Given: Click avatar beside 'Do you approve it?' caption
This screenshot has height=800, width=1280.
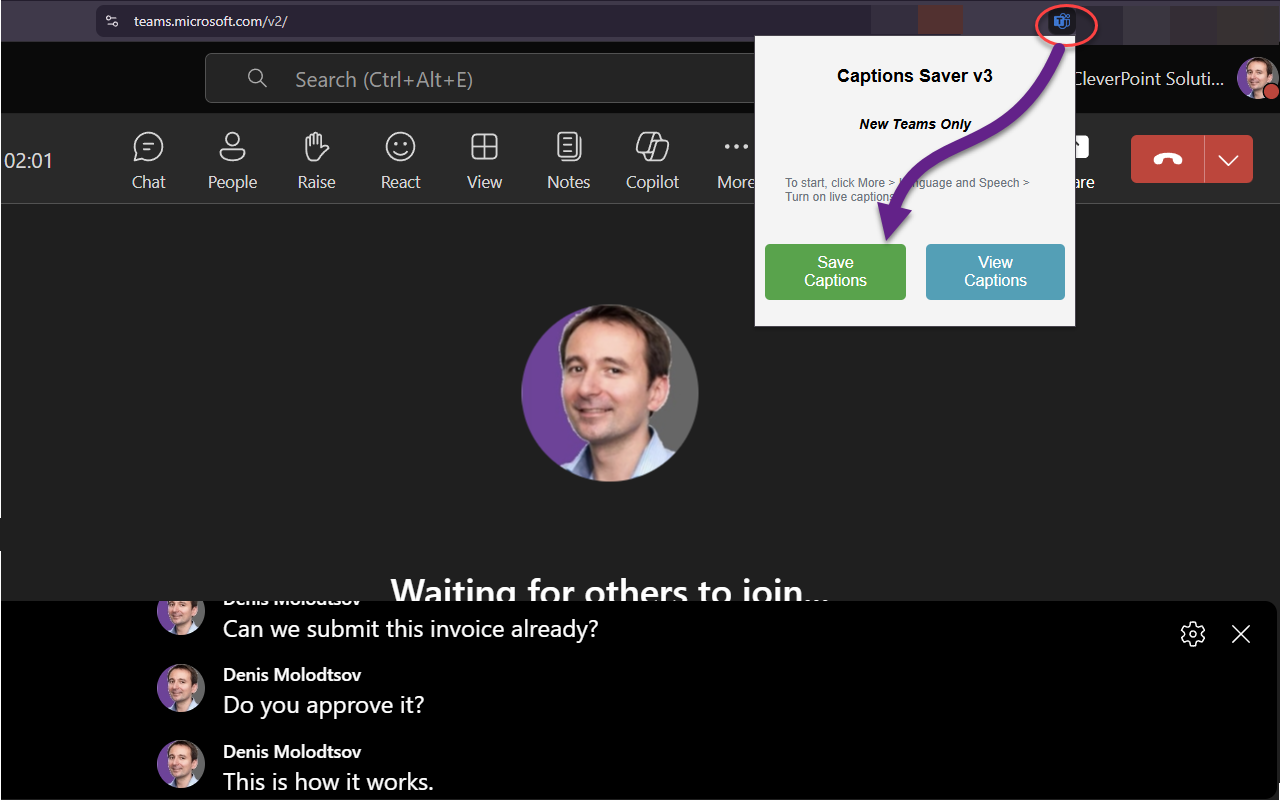Looking at the screenshot, I should coord(181,688).
